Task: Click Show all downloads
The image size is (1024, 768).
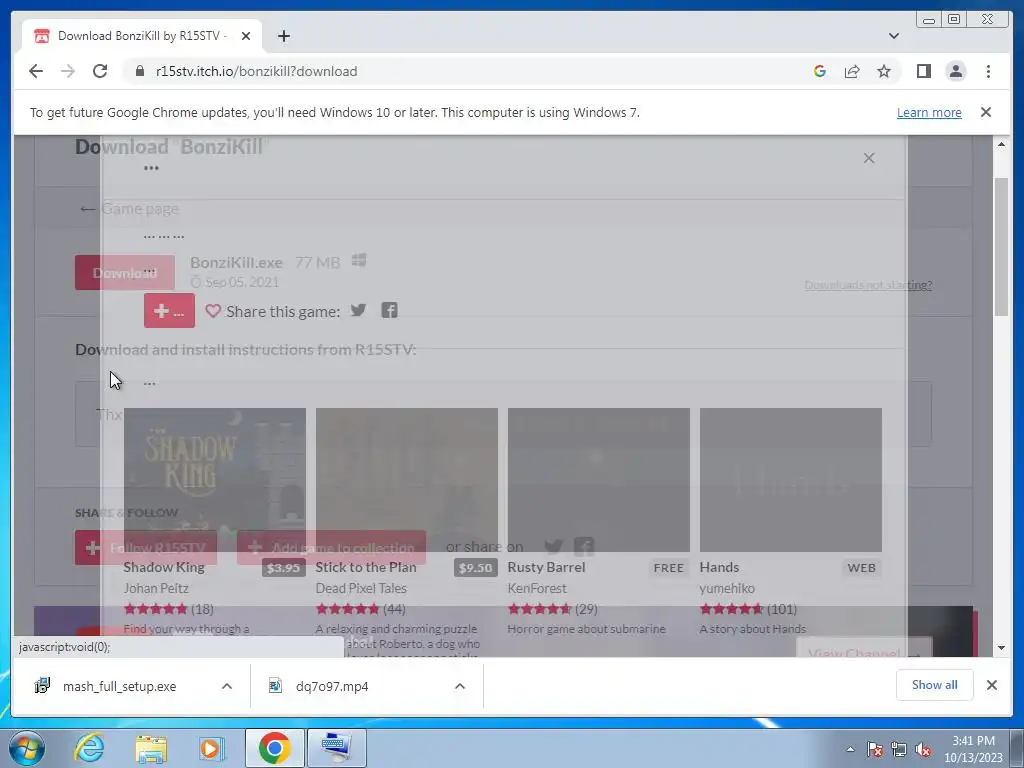Action: (x=935, y=685)
